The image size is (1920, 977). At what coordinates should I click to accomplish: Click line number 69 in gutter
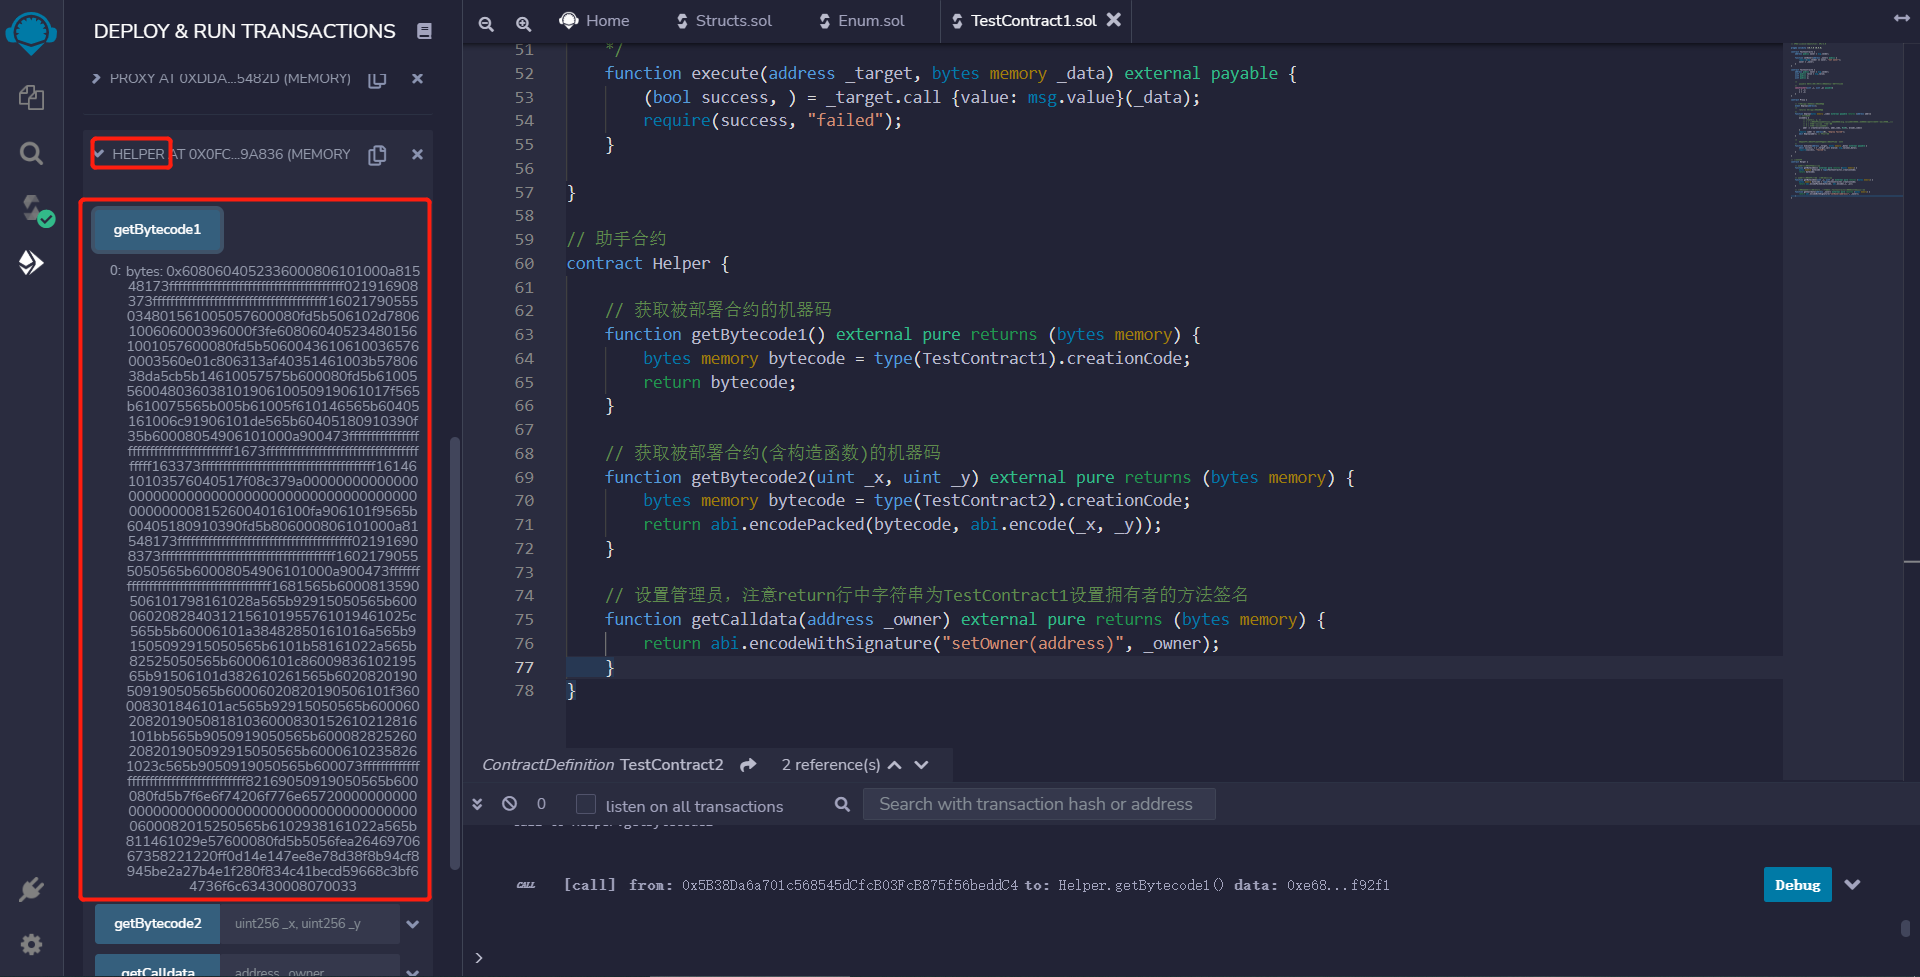[x=524, y=478]
